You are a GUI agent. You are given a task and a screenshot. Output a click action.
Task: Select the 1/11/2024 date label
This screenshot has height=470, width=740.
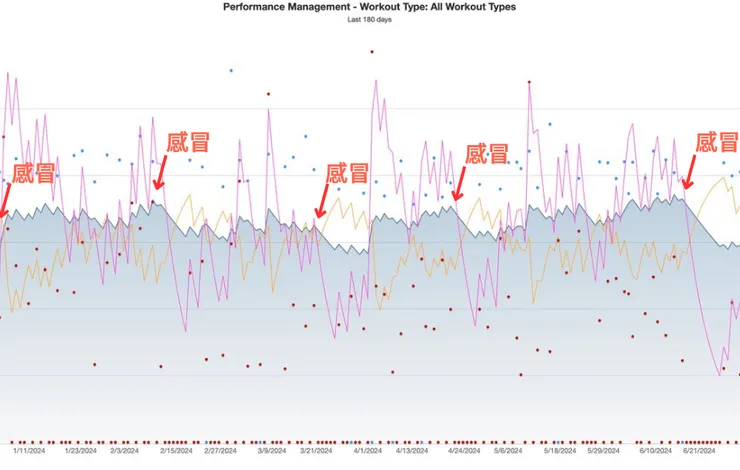[x=29, y=451]
